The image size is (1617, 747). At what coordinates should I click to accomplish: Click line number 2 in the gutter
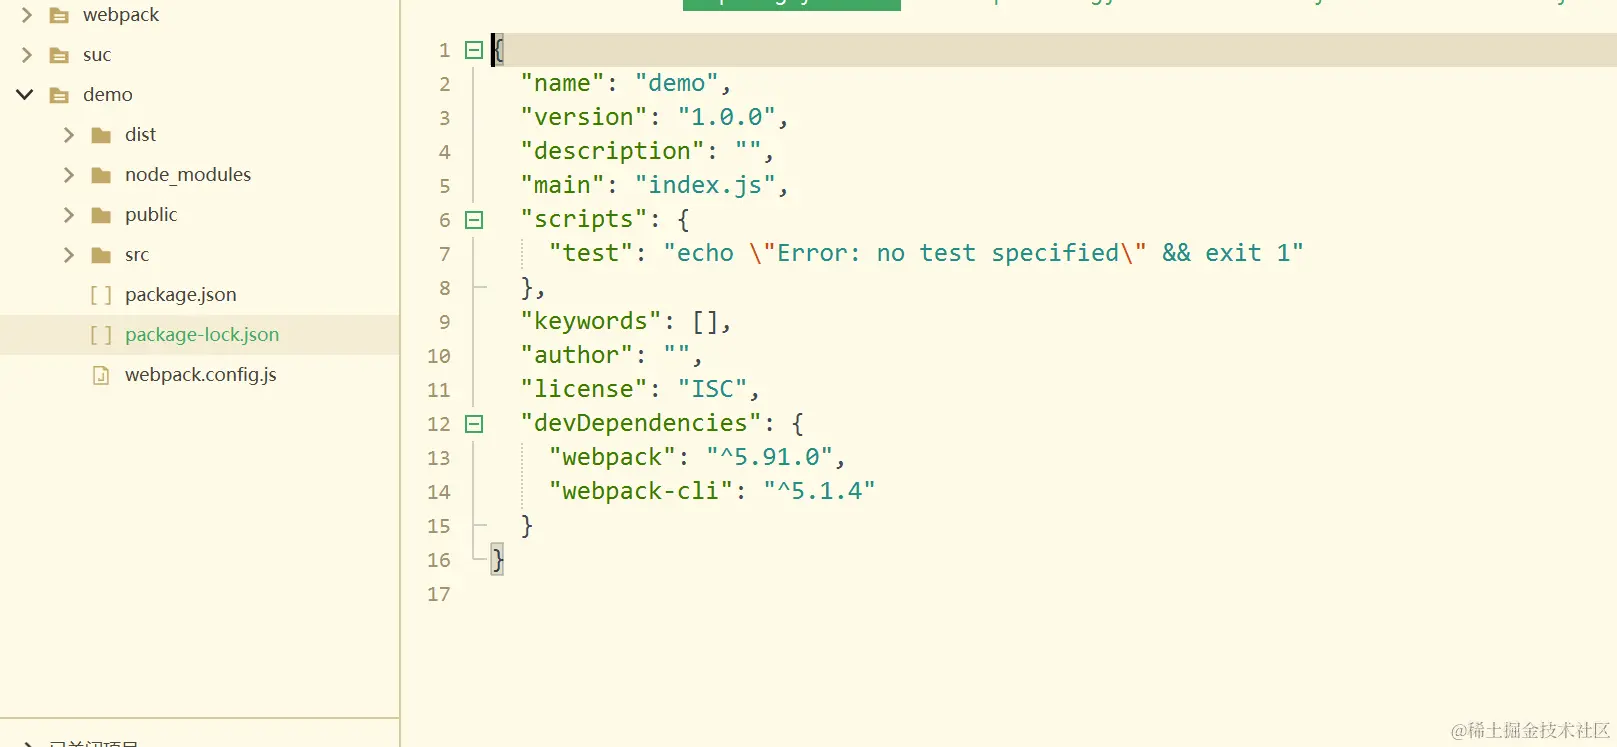tap(445, 84)
